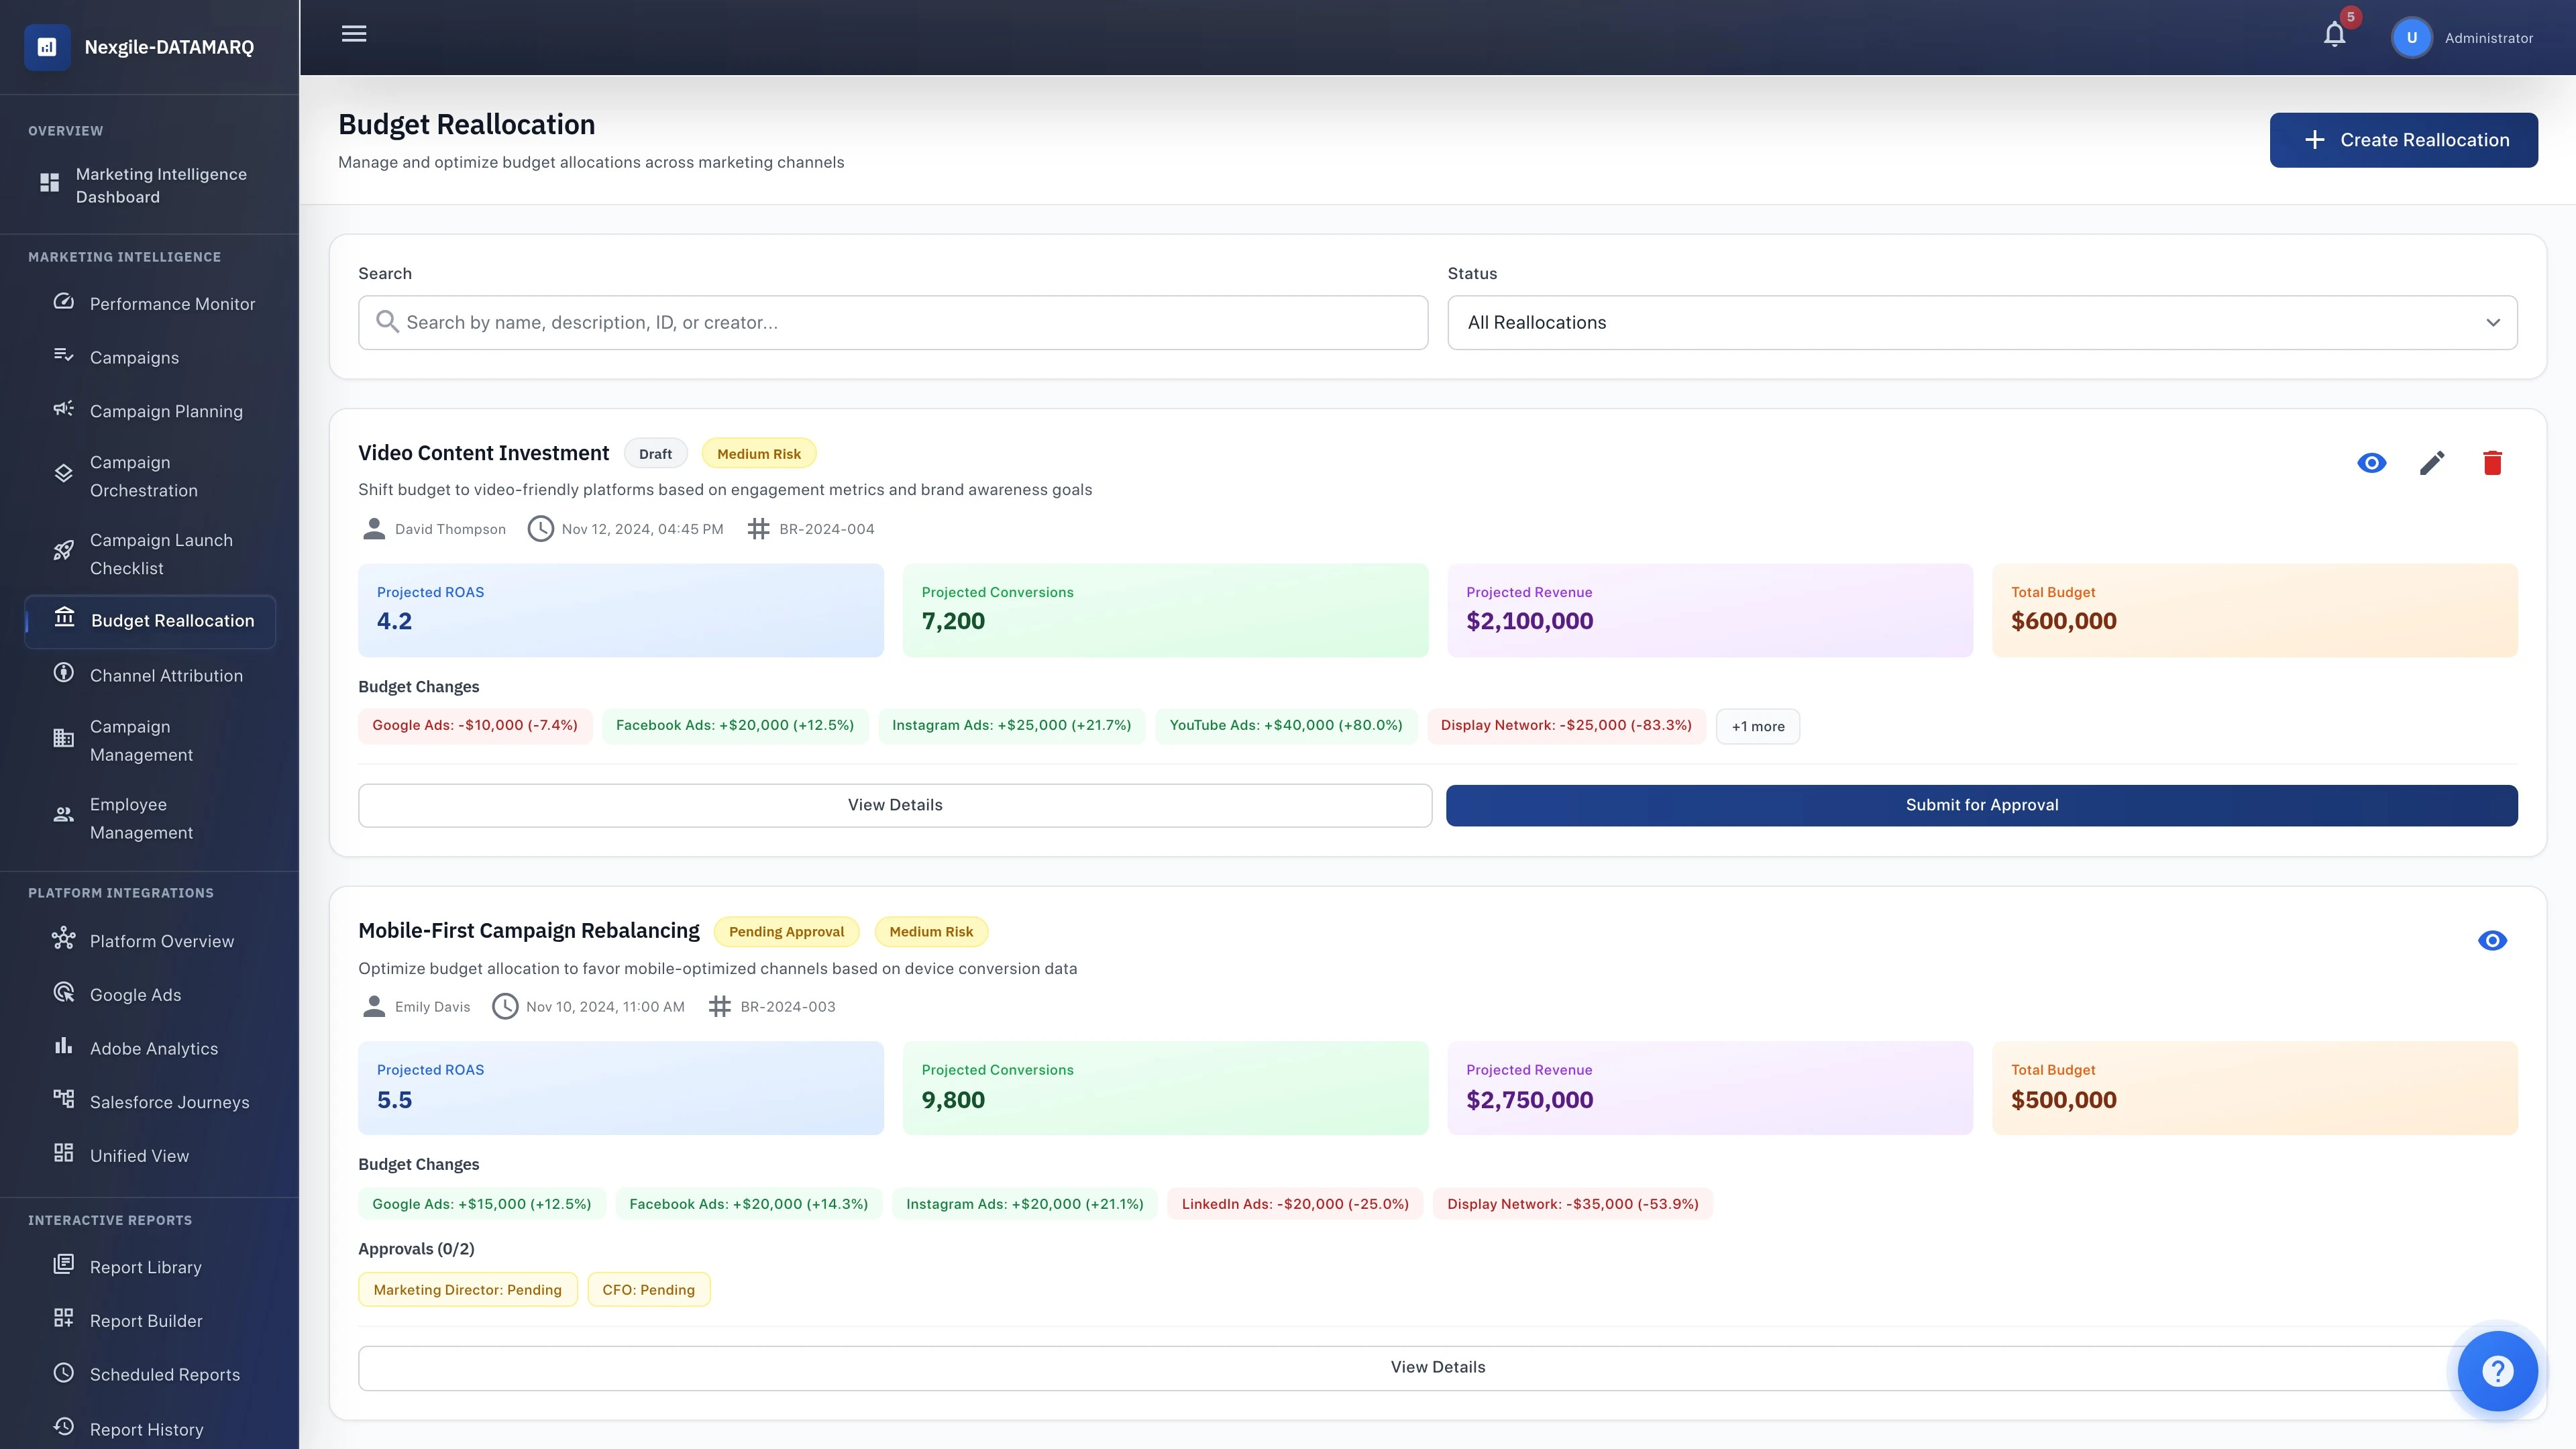Open the notifications bell icon

[2334, 35]
